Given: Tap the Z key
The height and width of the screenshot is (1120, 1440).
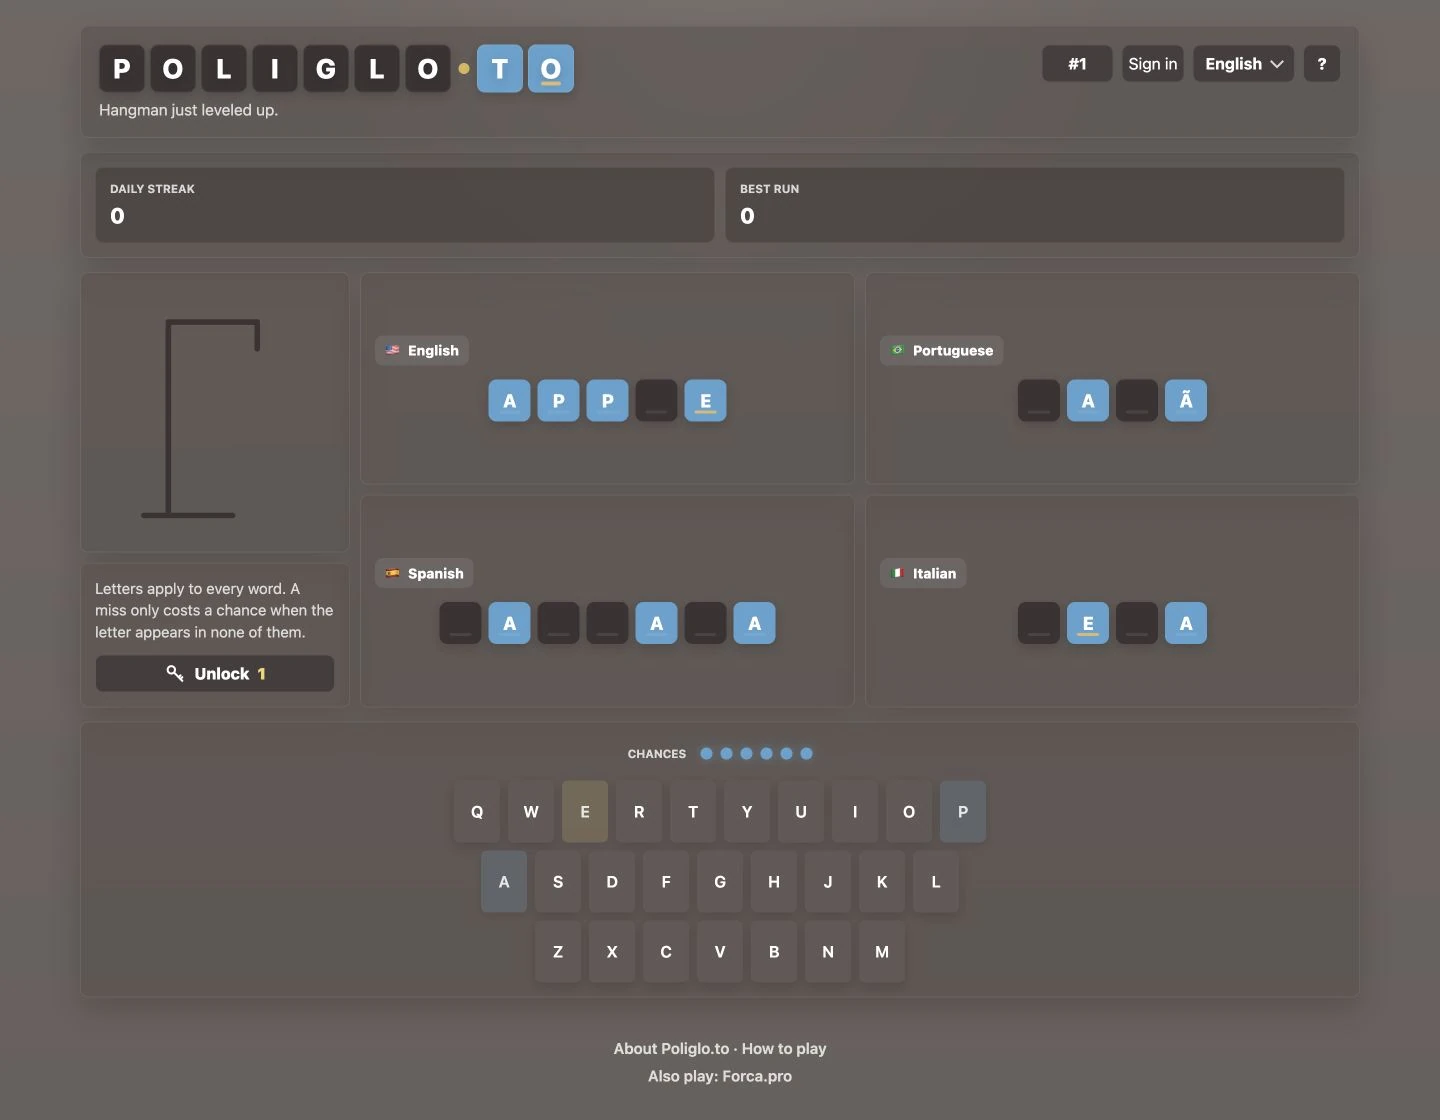Looking at the screenshot, I should tap(558, 951).
